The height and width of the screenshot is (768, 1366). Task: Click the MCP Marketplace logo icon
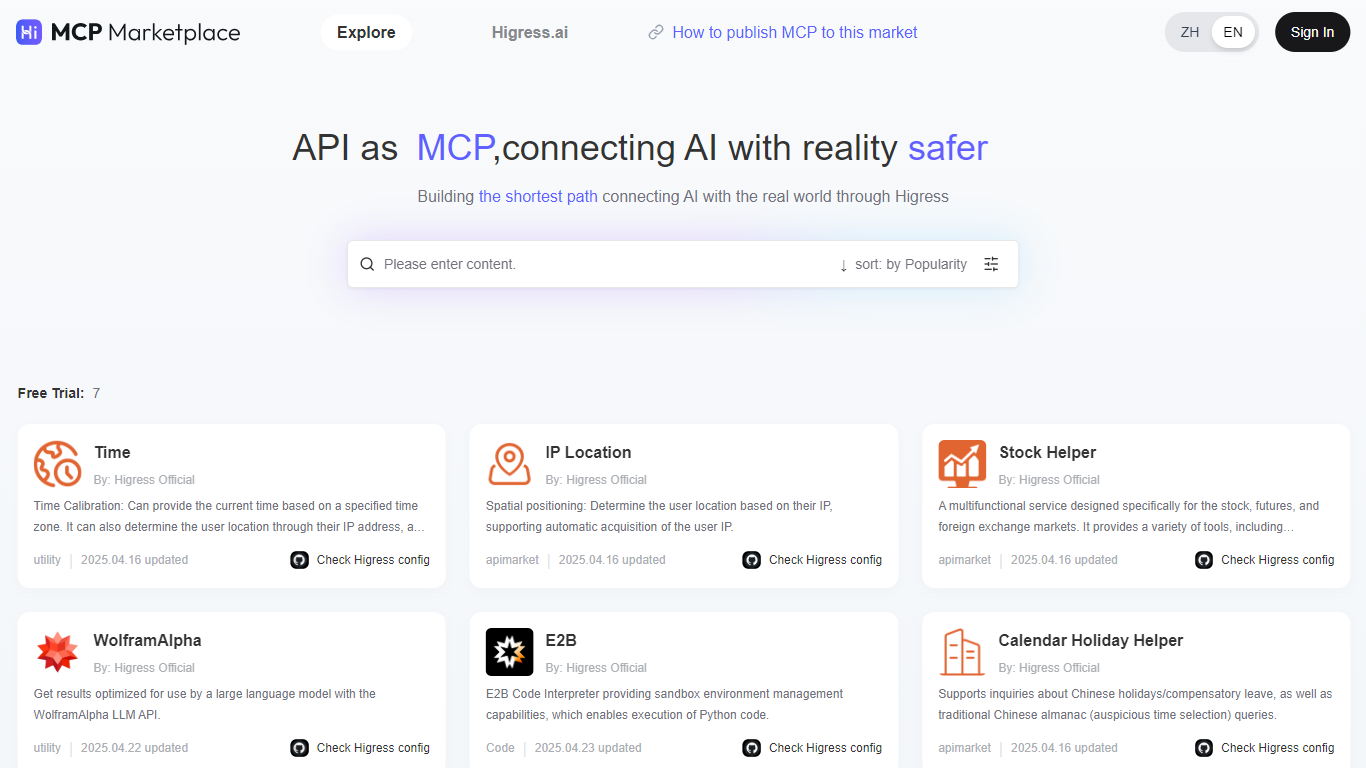(x=29, y=32)
